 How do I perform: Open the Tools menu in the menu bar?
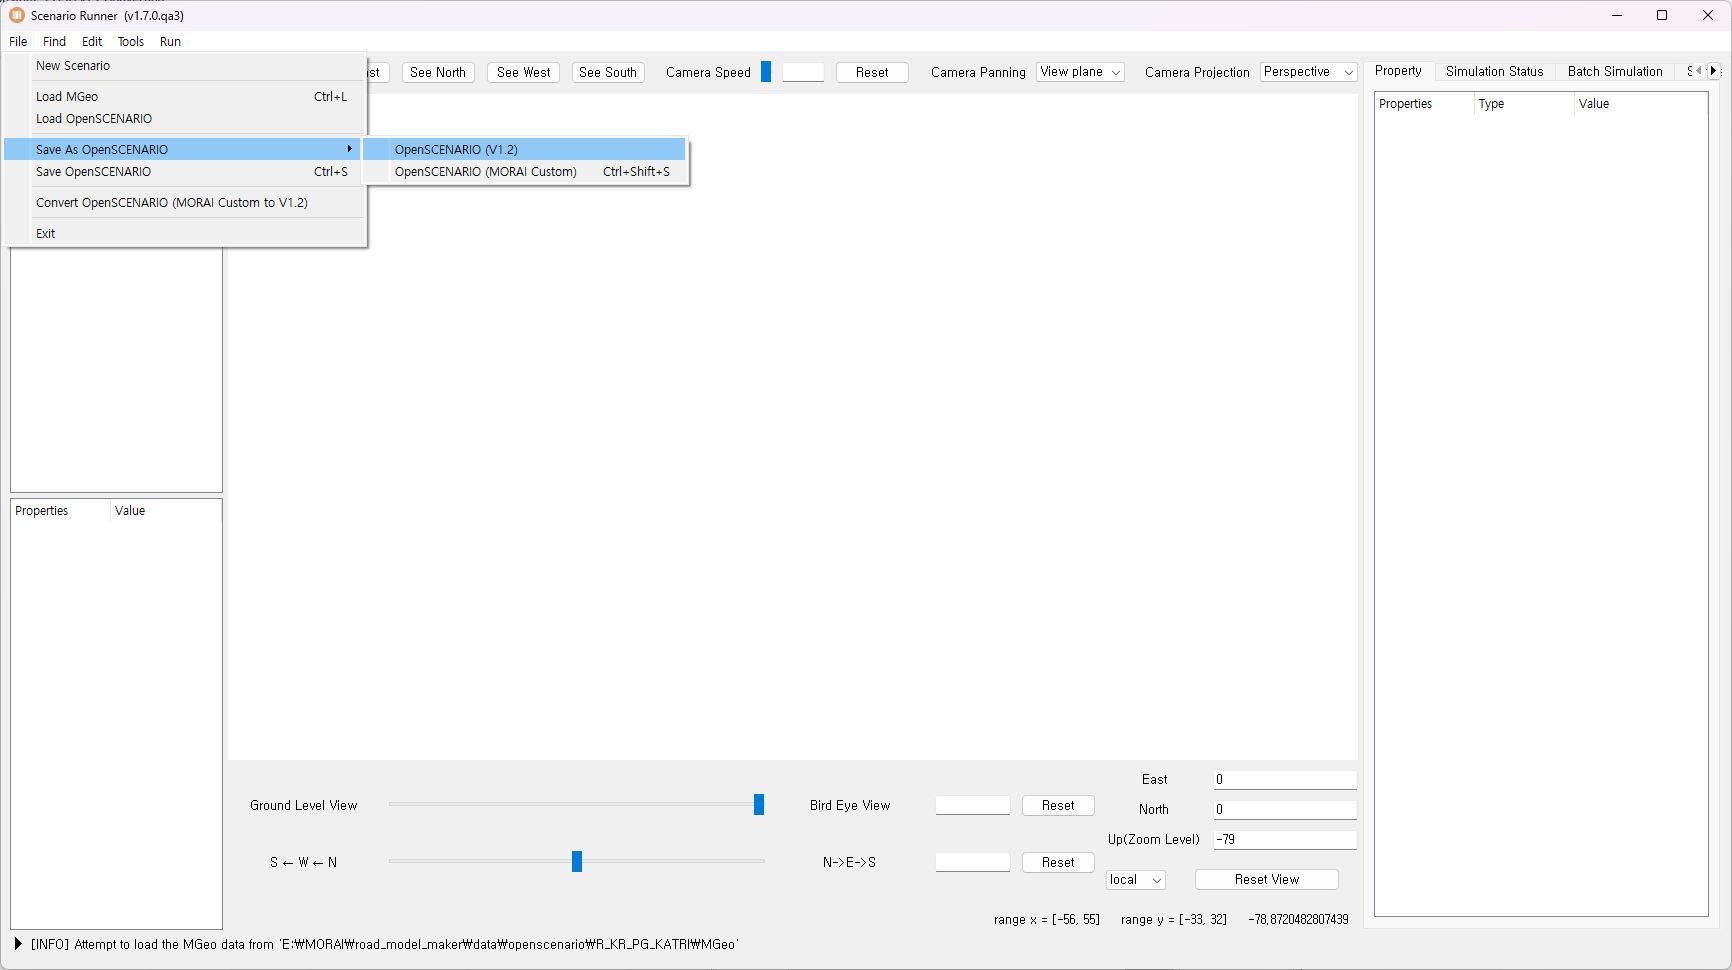coord(131,42)
